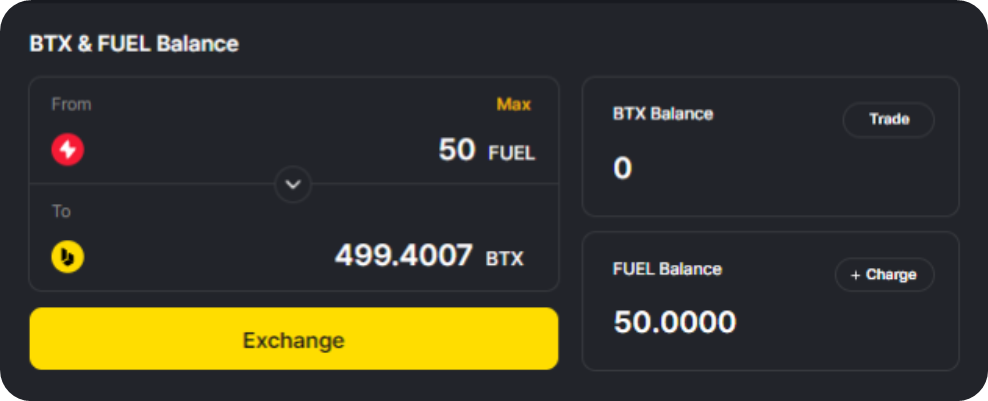Click the 499.4007 BTX output amount
This screenshot has width=988, height=401.
click(403, 256)
